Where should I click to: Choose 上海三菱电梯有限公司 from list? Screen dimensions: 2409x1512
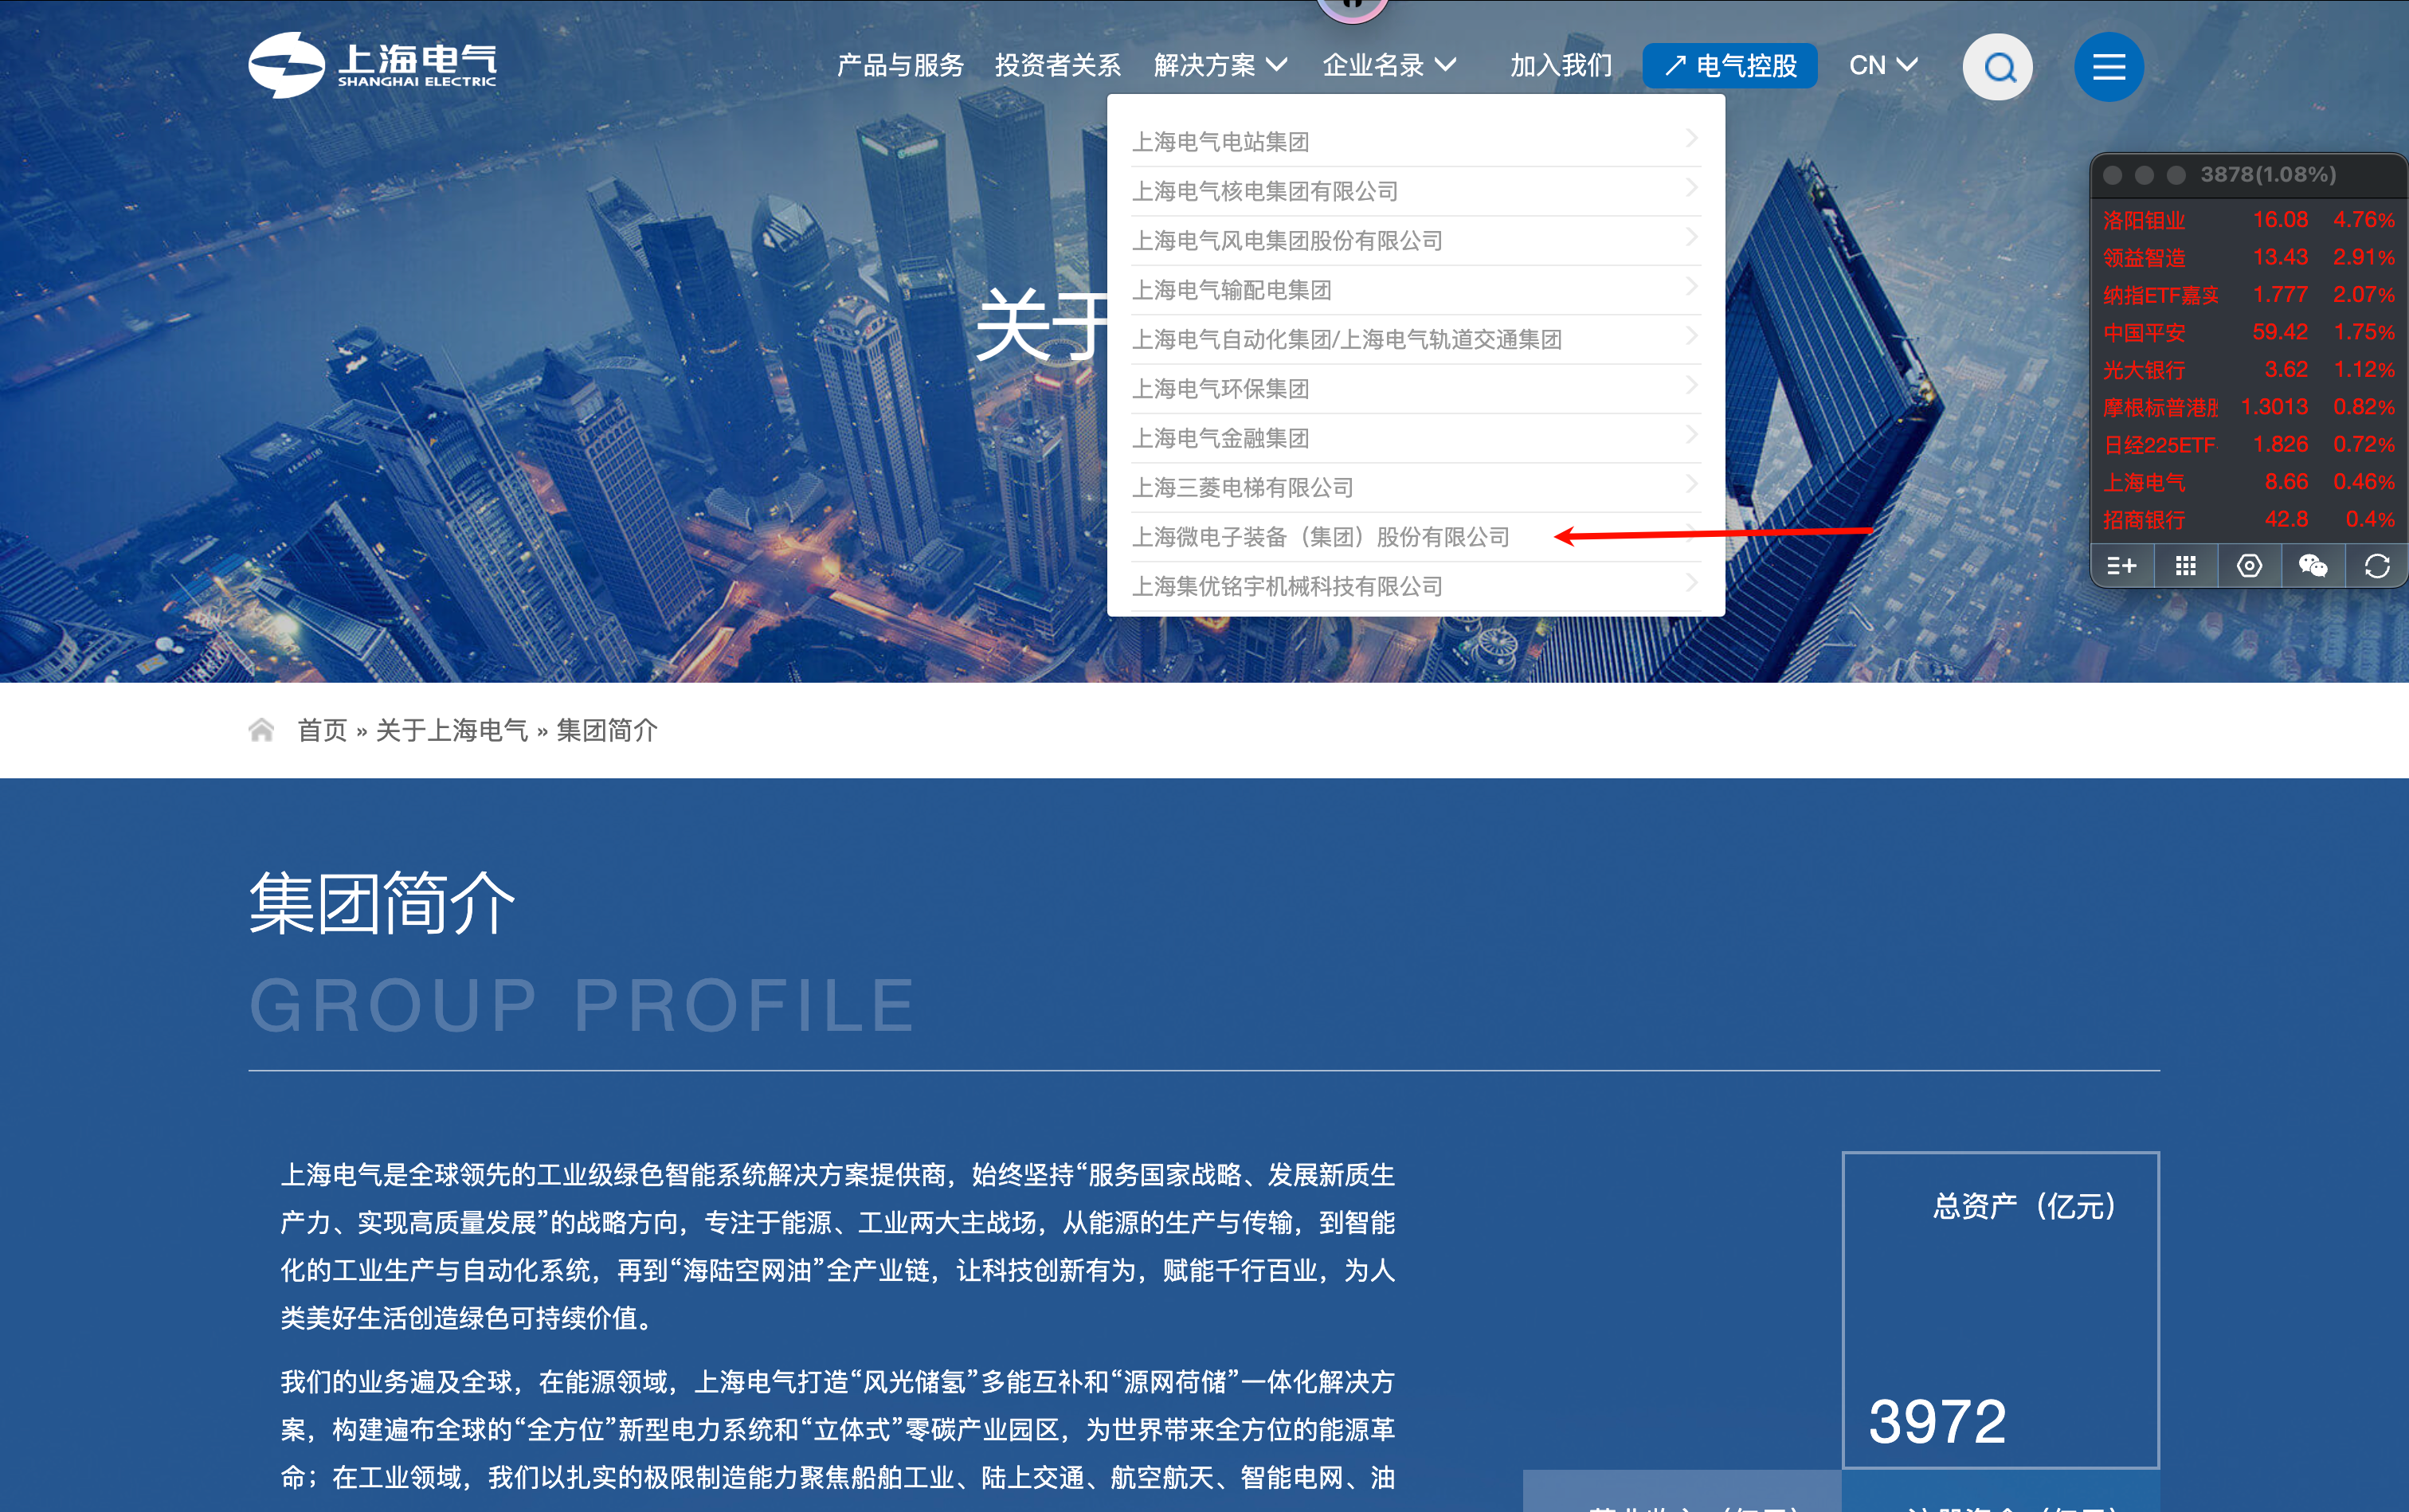(1242, 488)
